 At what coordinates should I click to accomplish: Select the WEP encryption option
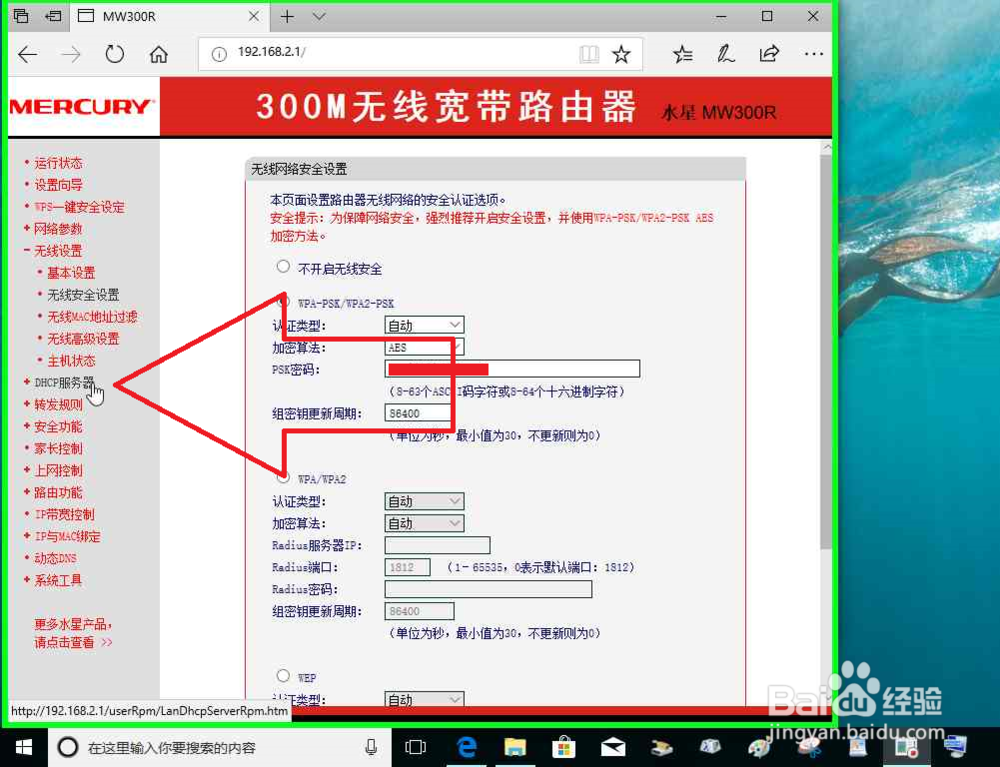(283, 674)
